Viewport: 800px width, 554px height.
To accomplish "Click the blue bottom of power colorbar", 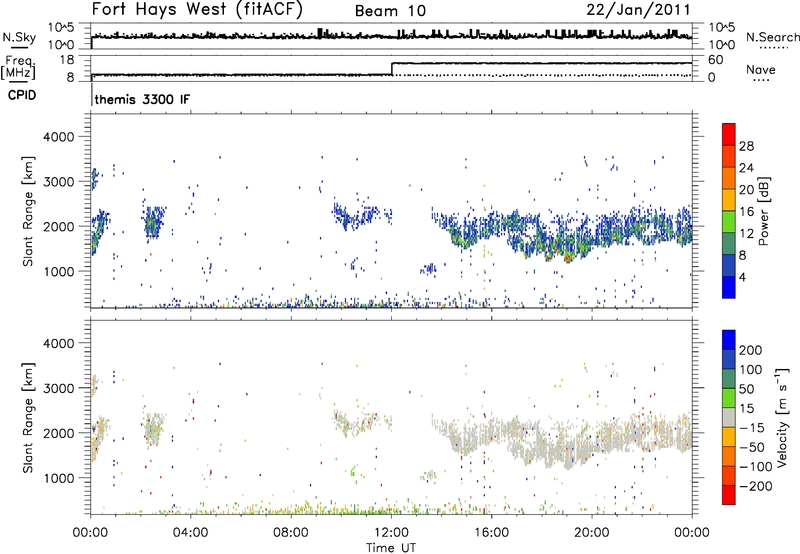I will click(729, 287).
